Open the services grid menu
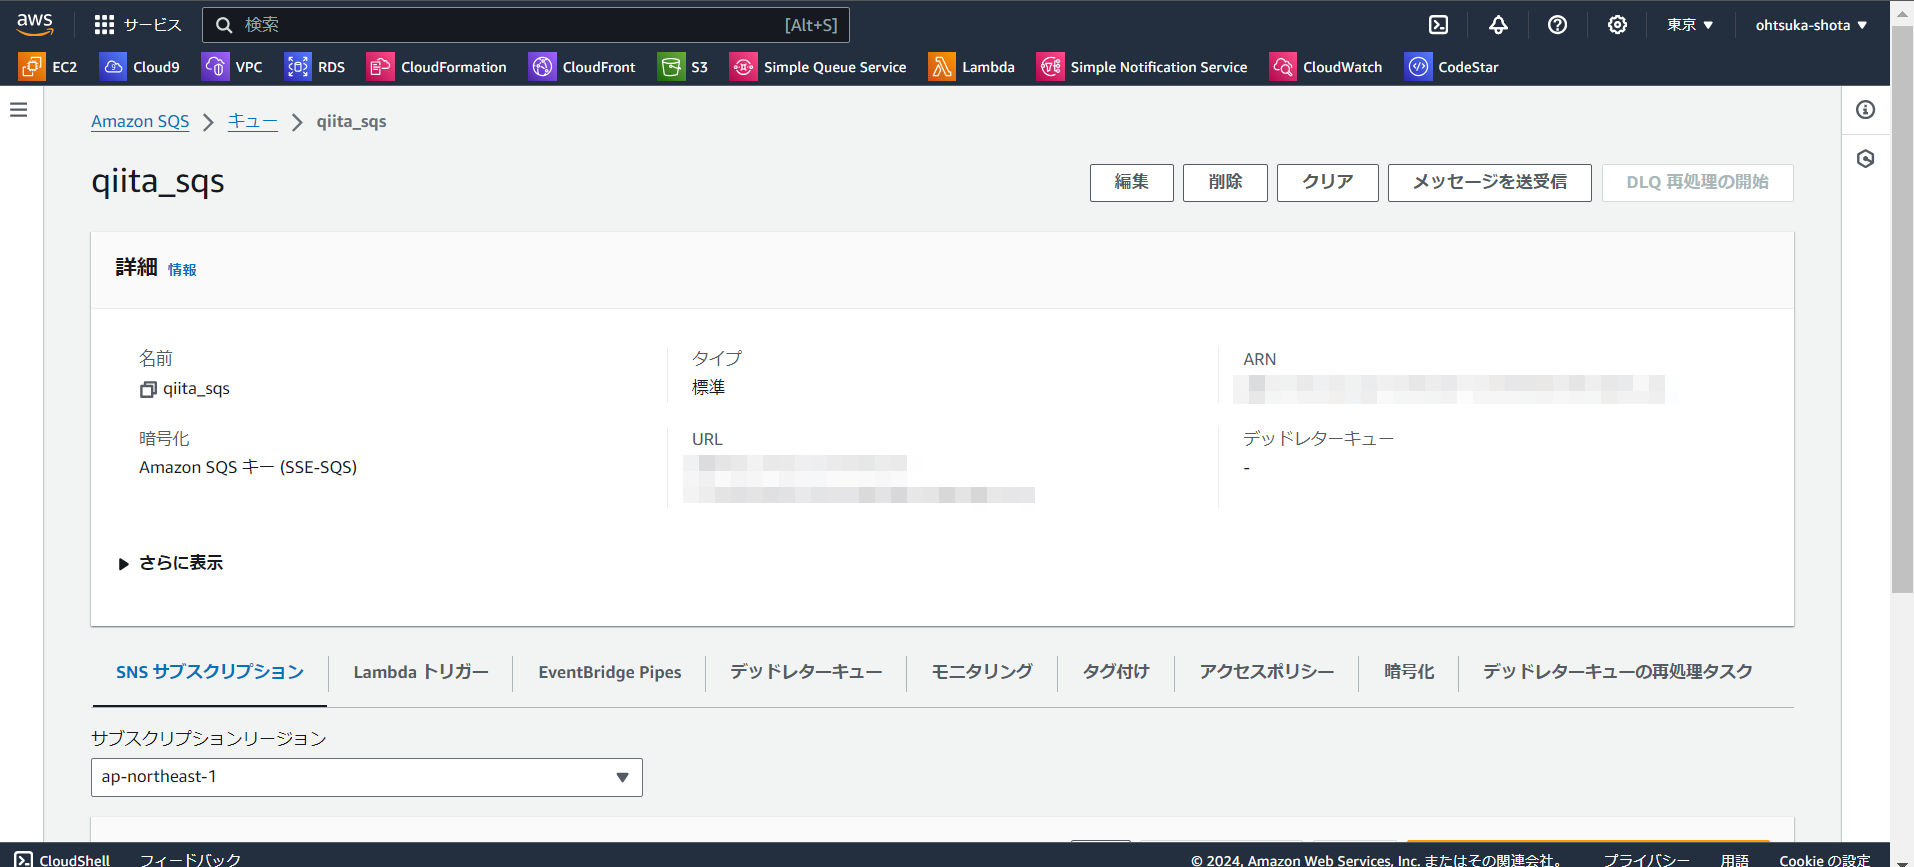Screen dimensions: 1914x867 (138, 25)
